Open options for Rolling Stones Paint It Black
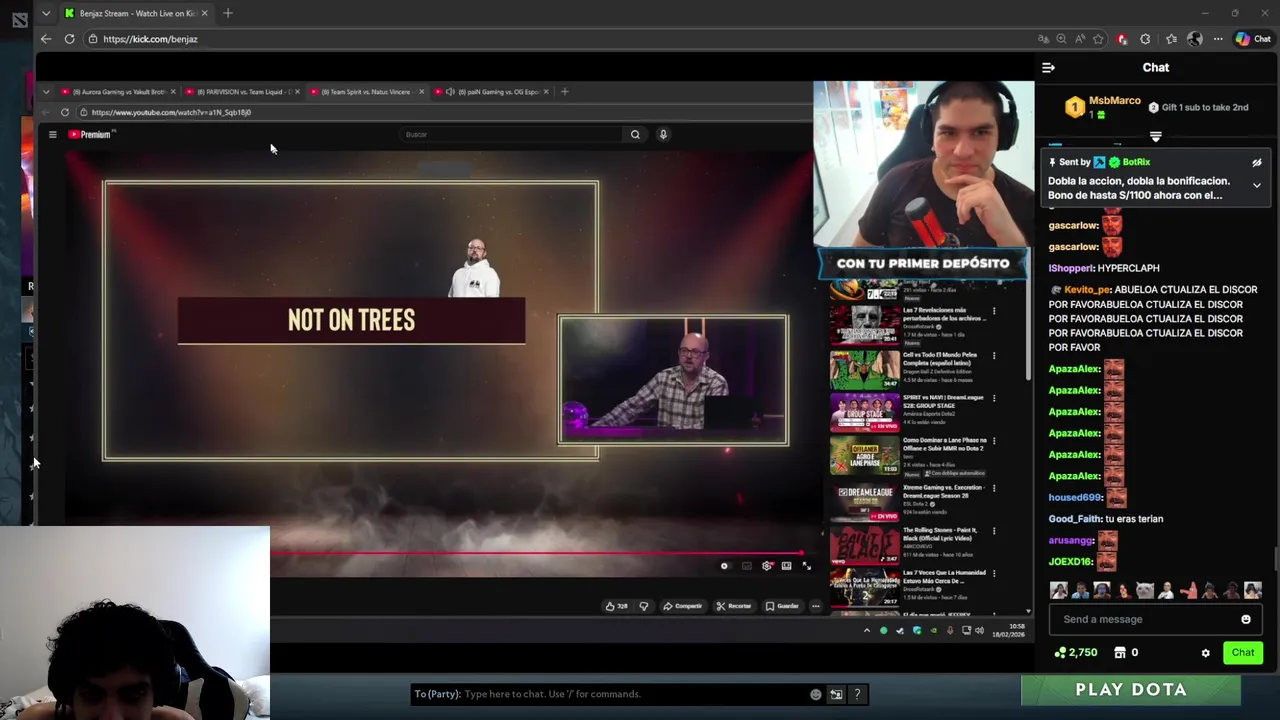This screenshot has height=720, width=1280. [x=994, y=531]
